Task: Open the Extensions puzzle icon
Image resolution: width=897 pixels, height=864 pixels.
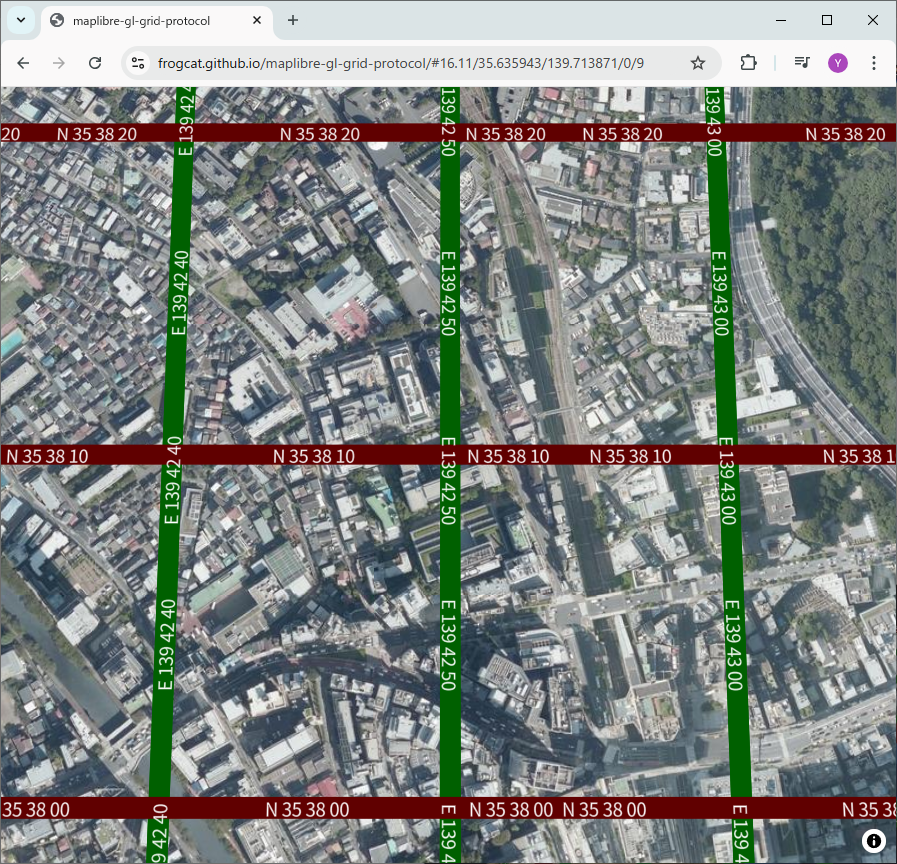Action: coord(748,63)
